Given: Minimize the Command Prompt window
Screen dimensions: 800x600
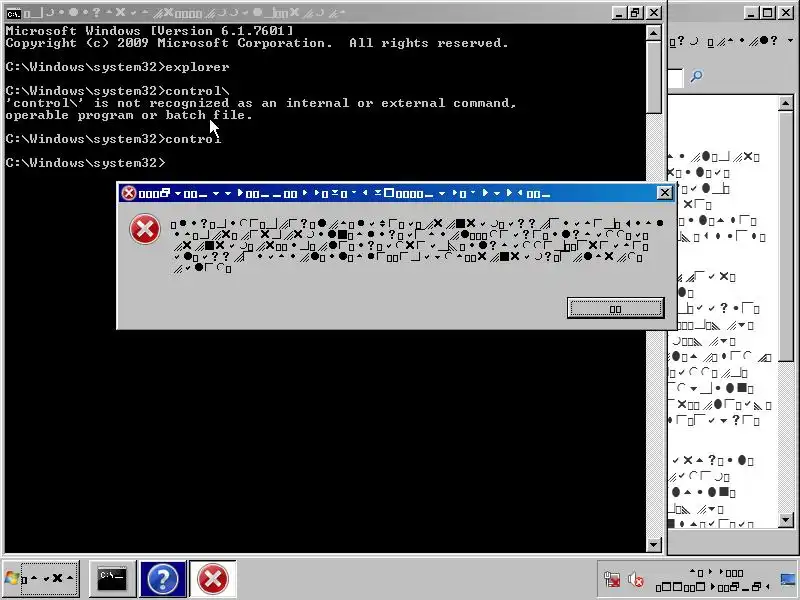Looking at the screenshot, I should pyautogui.click(x=619, y=13).
